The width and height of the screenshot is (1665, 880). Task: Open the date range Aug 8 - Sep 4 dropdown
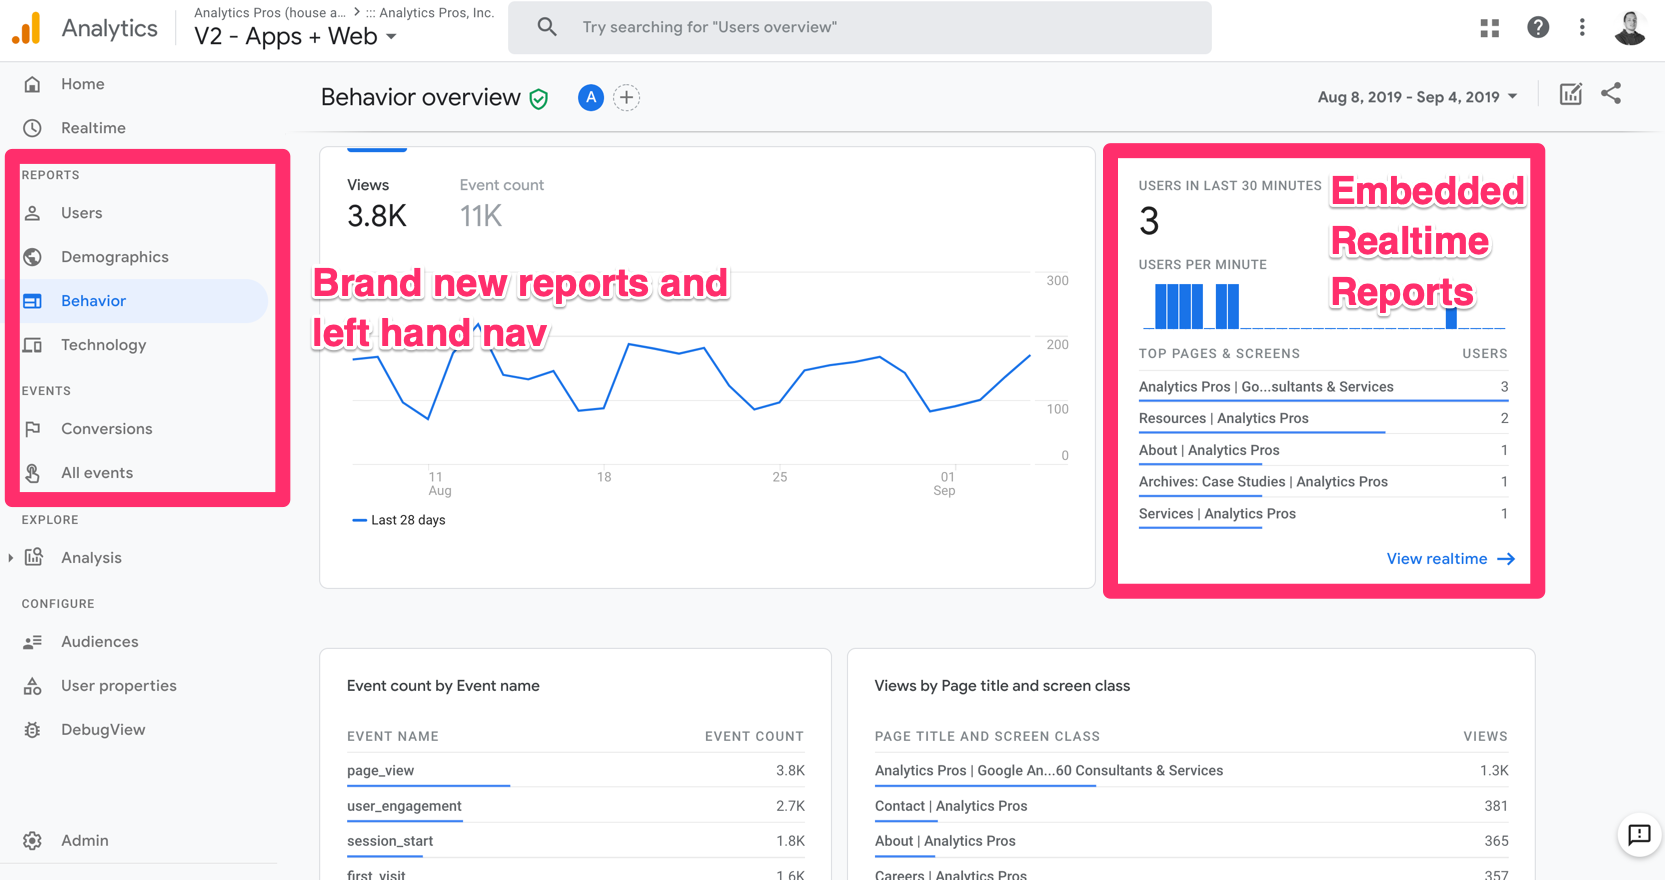(x=1417, y=97)
